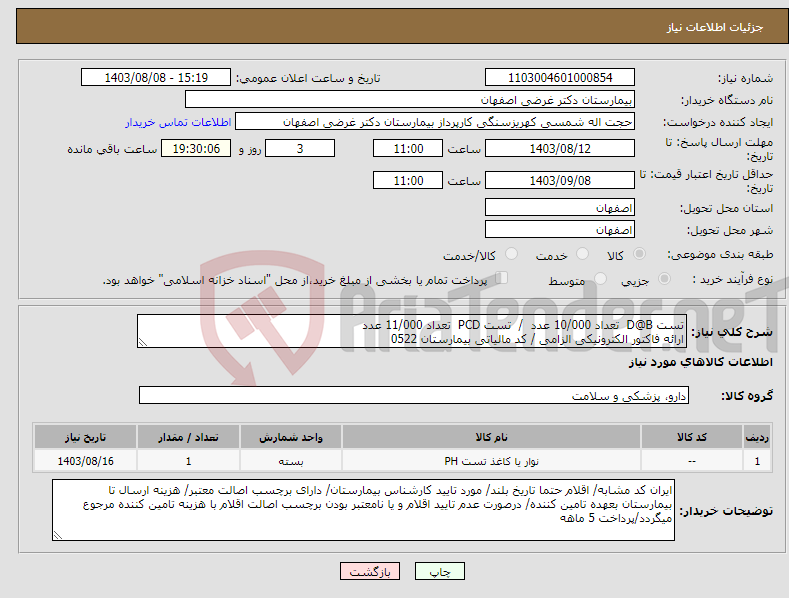
Task: Click the price validity time 11:00 field
Action: 408,180
